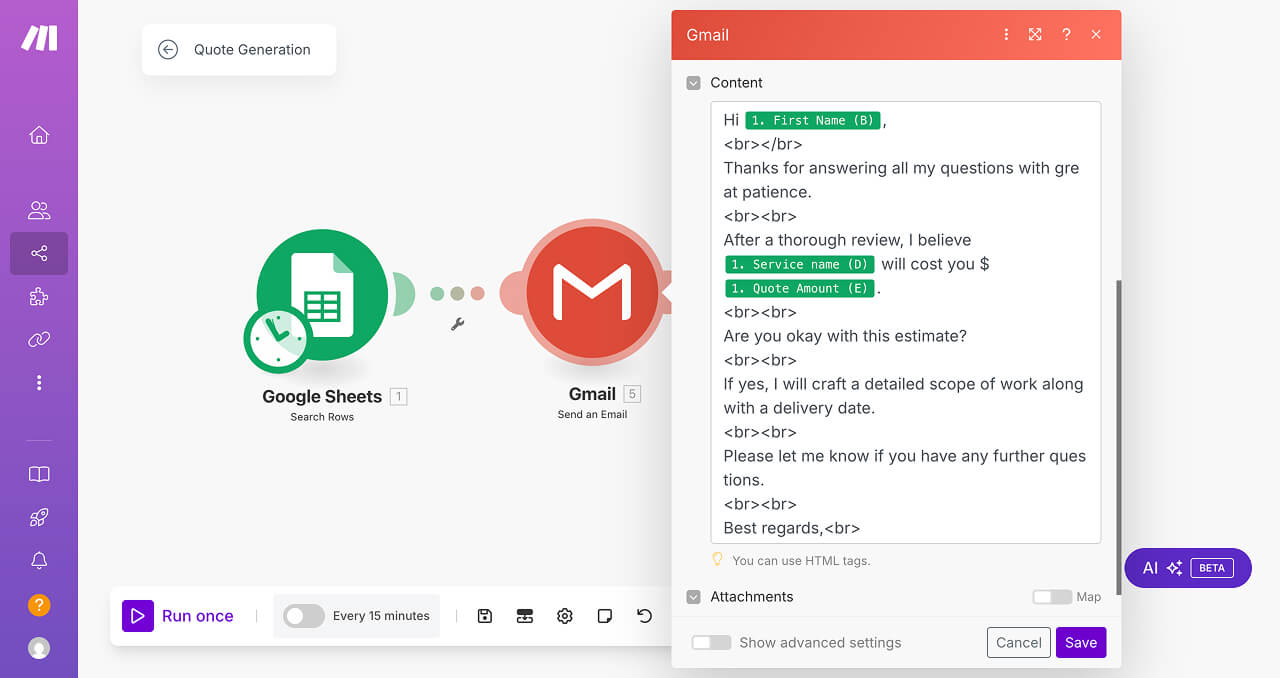Open the Connections link icon
Screen dimensions: 1280x678
(39, 339)
